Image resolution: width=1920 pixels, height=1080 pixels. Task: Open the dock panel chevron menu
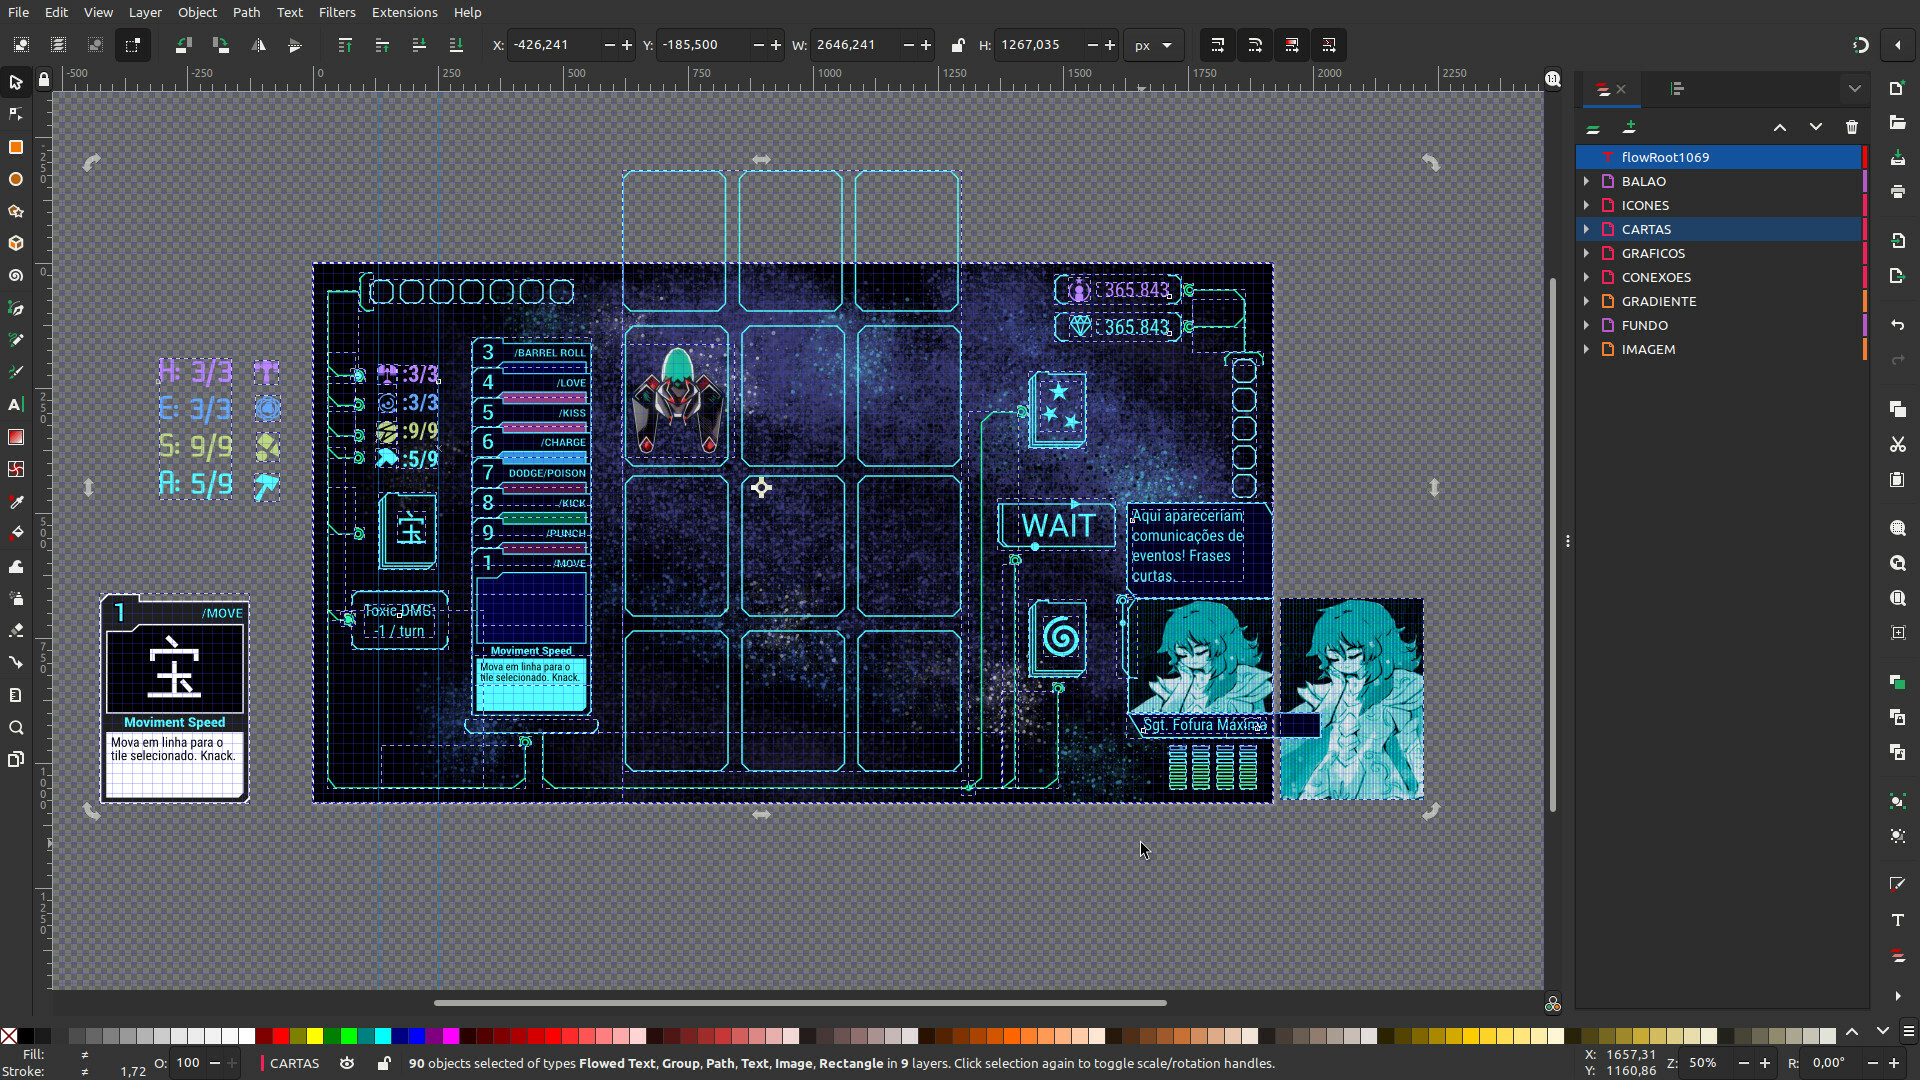click(1855, 89)
